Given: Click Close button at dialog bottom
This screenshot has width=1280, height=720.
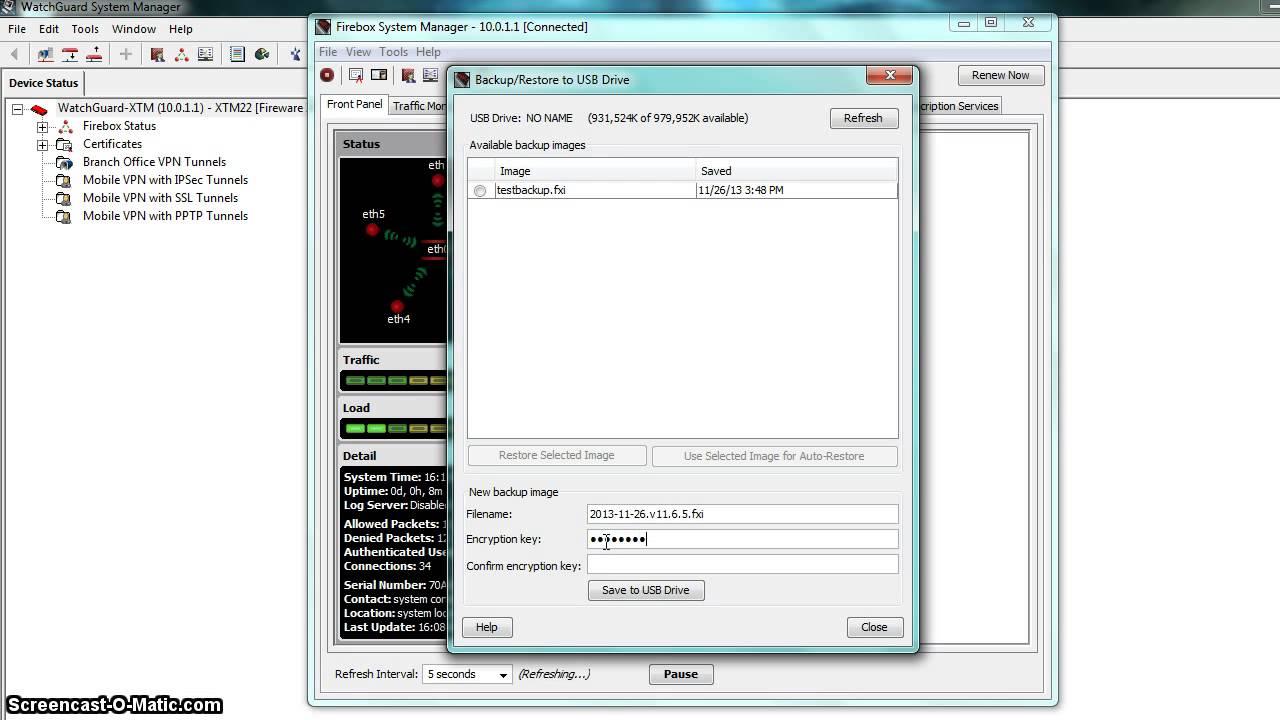Looking at the screenshot, I should click(874, 627).
